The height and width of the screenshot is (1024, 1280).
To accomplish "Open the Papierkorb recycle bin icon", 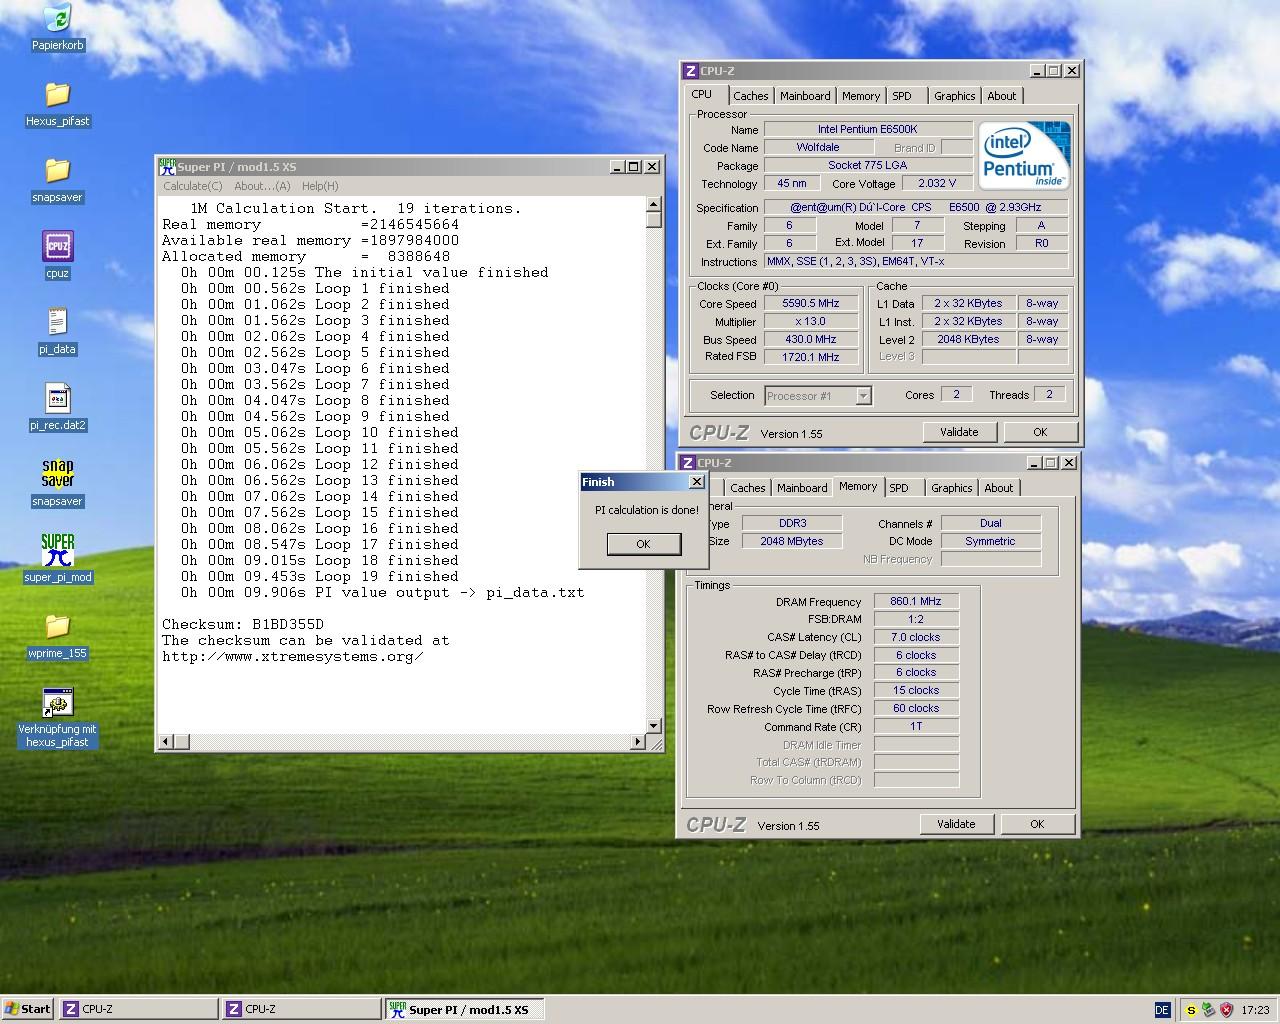I will (x=58, y=27).
